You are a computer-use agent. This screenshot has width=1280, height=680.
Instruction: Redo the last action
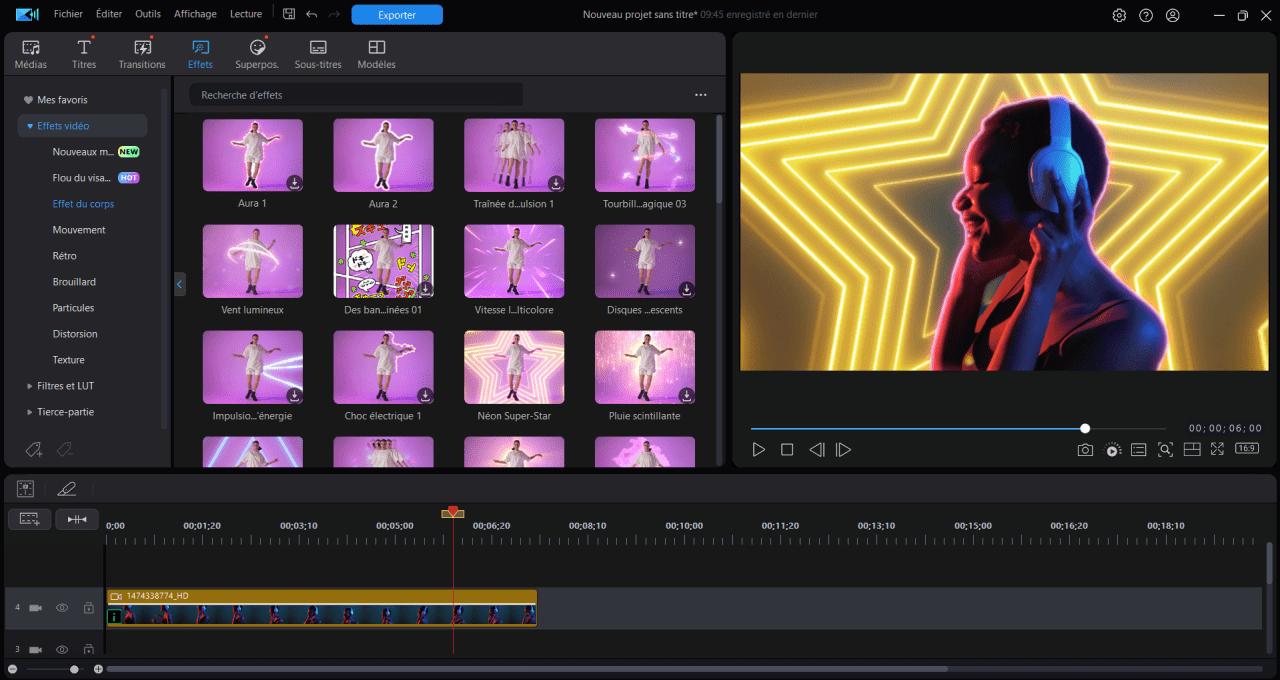334,14
